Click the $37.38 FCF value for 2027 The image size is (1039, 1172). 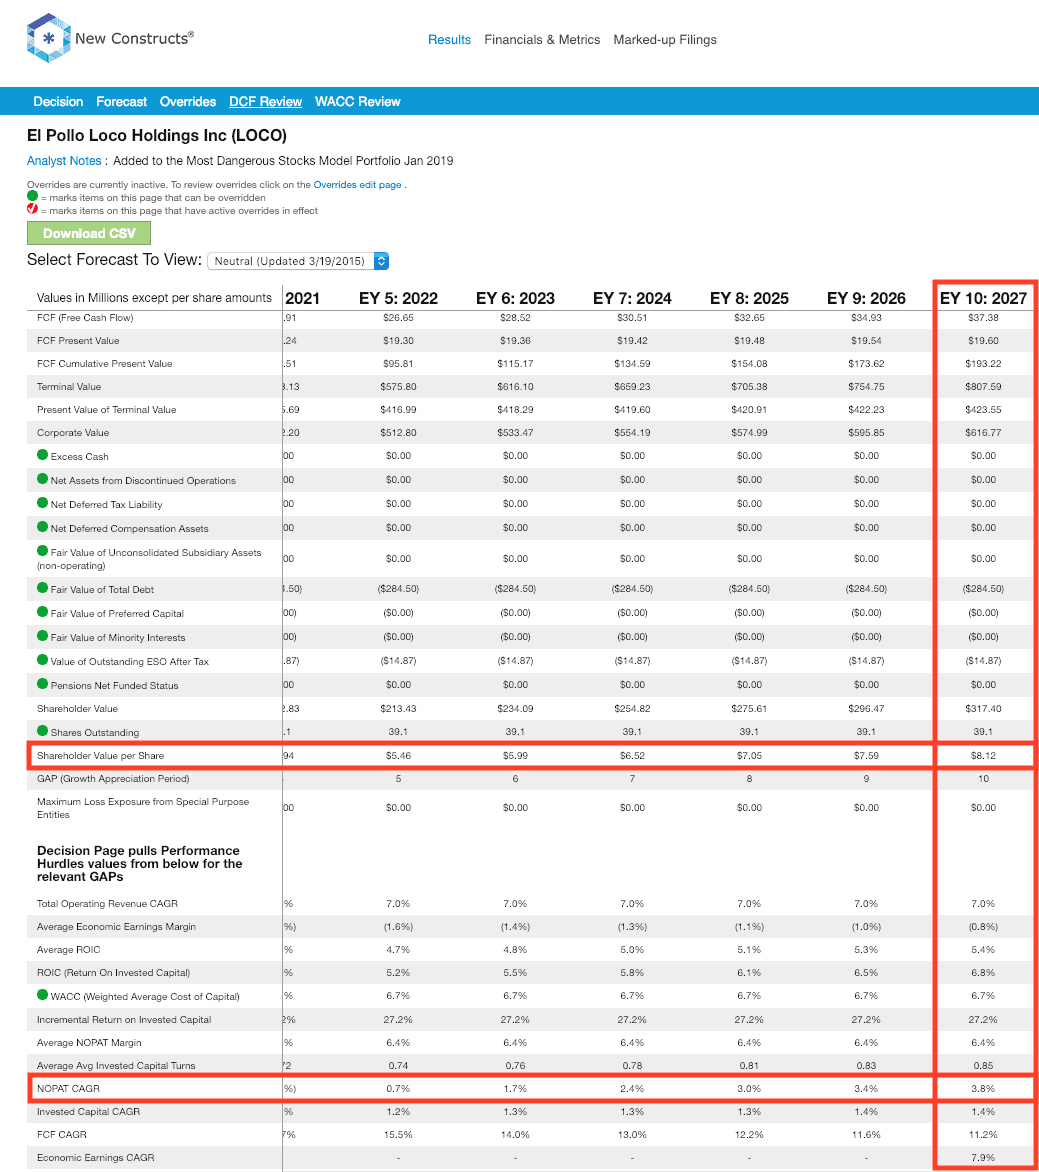(x=983, y=318)
